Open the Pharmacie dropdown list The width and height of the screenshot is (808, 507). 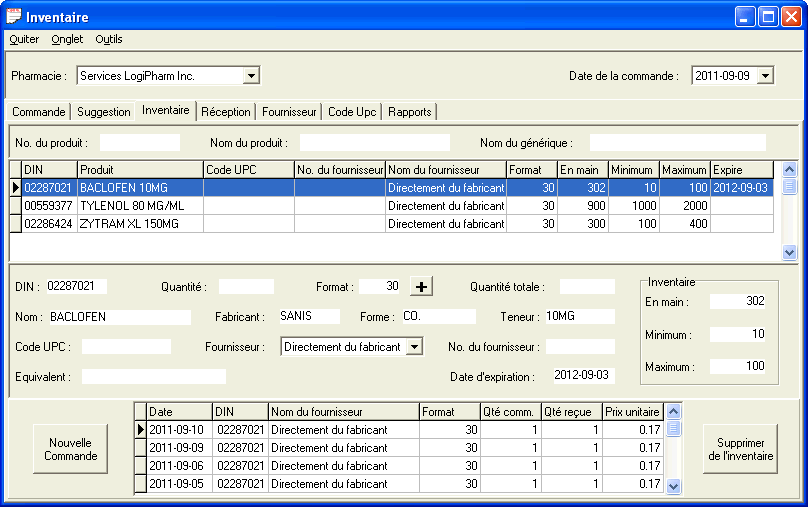[251, 75]
